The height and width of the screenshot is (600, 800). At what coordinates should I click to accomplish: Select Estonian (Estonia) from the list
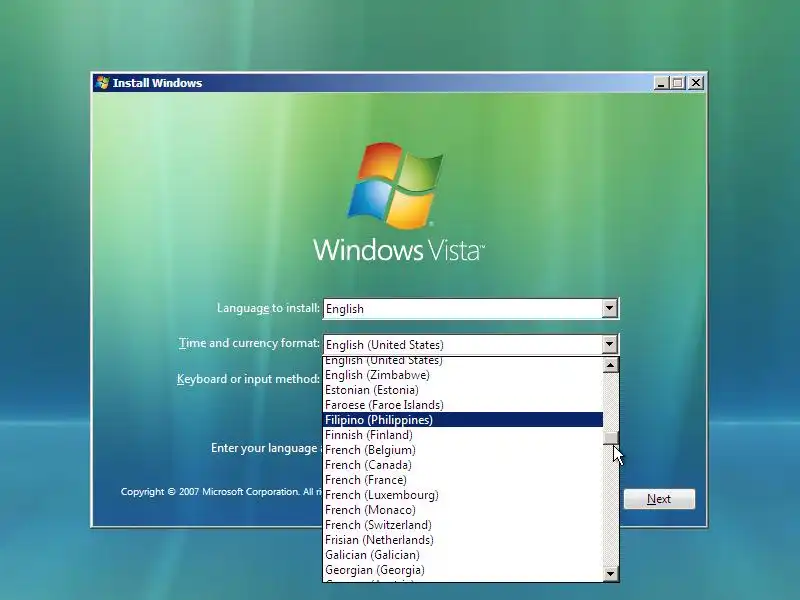tap(463, 390)
